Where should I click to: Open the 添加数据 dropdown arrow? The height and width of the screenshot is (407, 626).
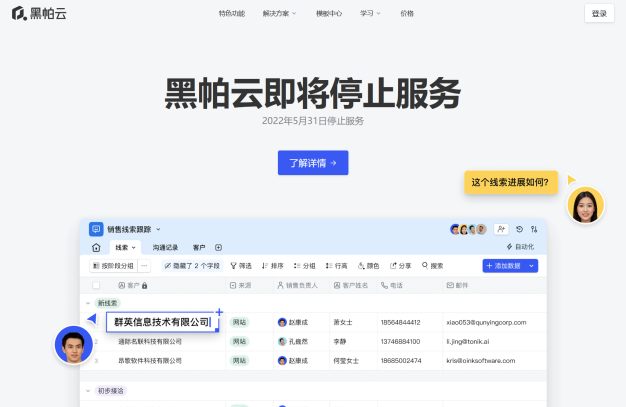531,266
